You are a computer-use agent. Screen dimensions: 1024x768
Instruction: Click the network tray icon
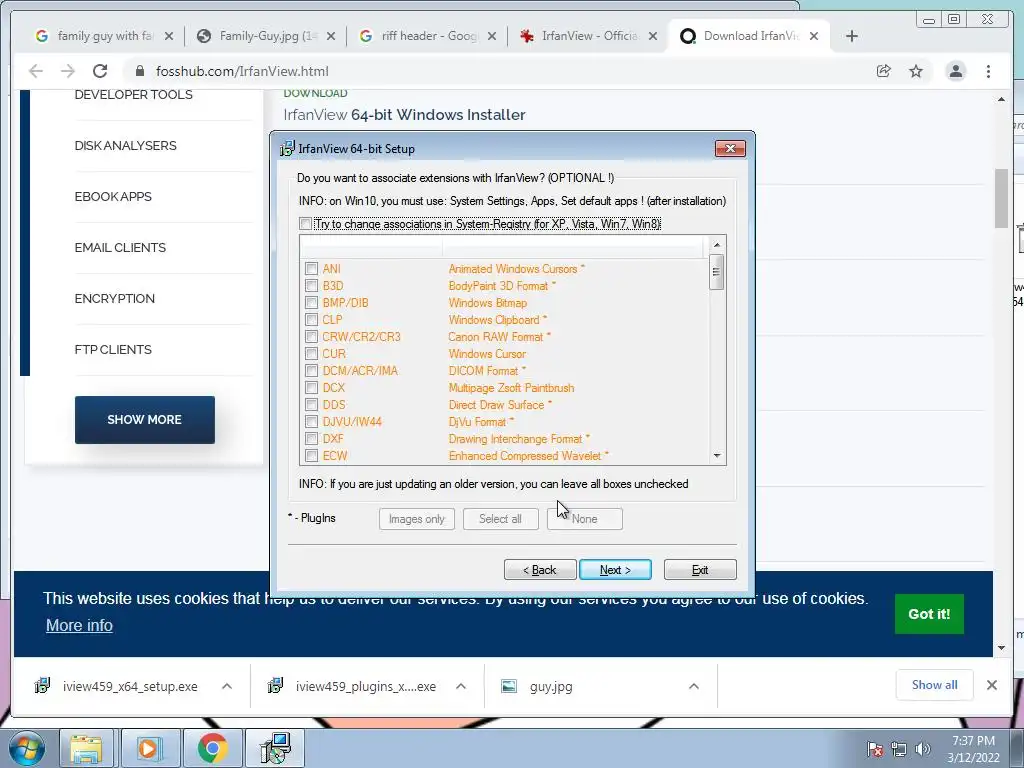point(899,749)
